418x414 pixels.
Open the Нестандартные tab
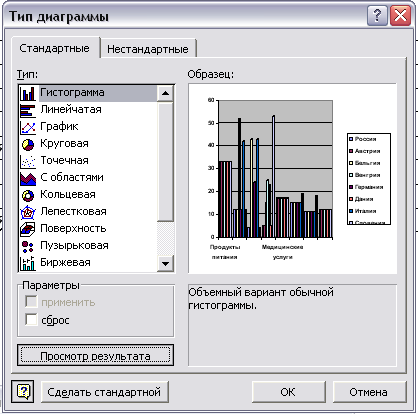click(x=148, y=49)
